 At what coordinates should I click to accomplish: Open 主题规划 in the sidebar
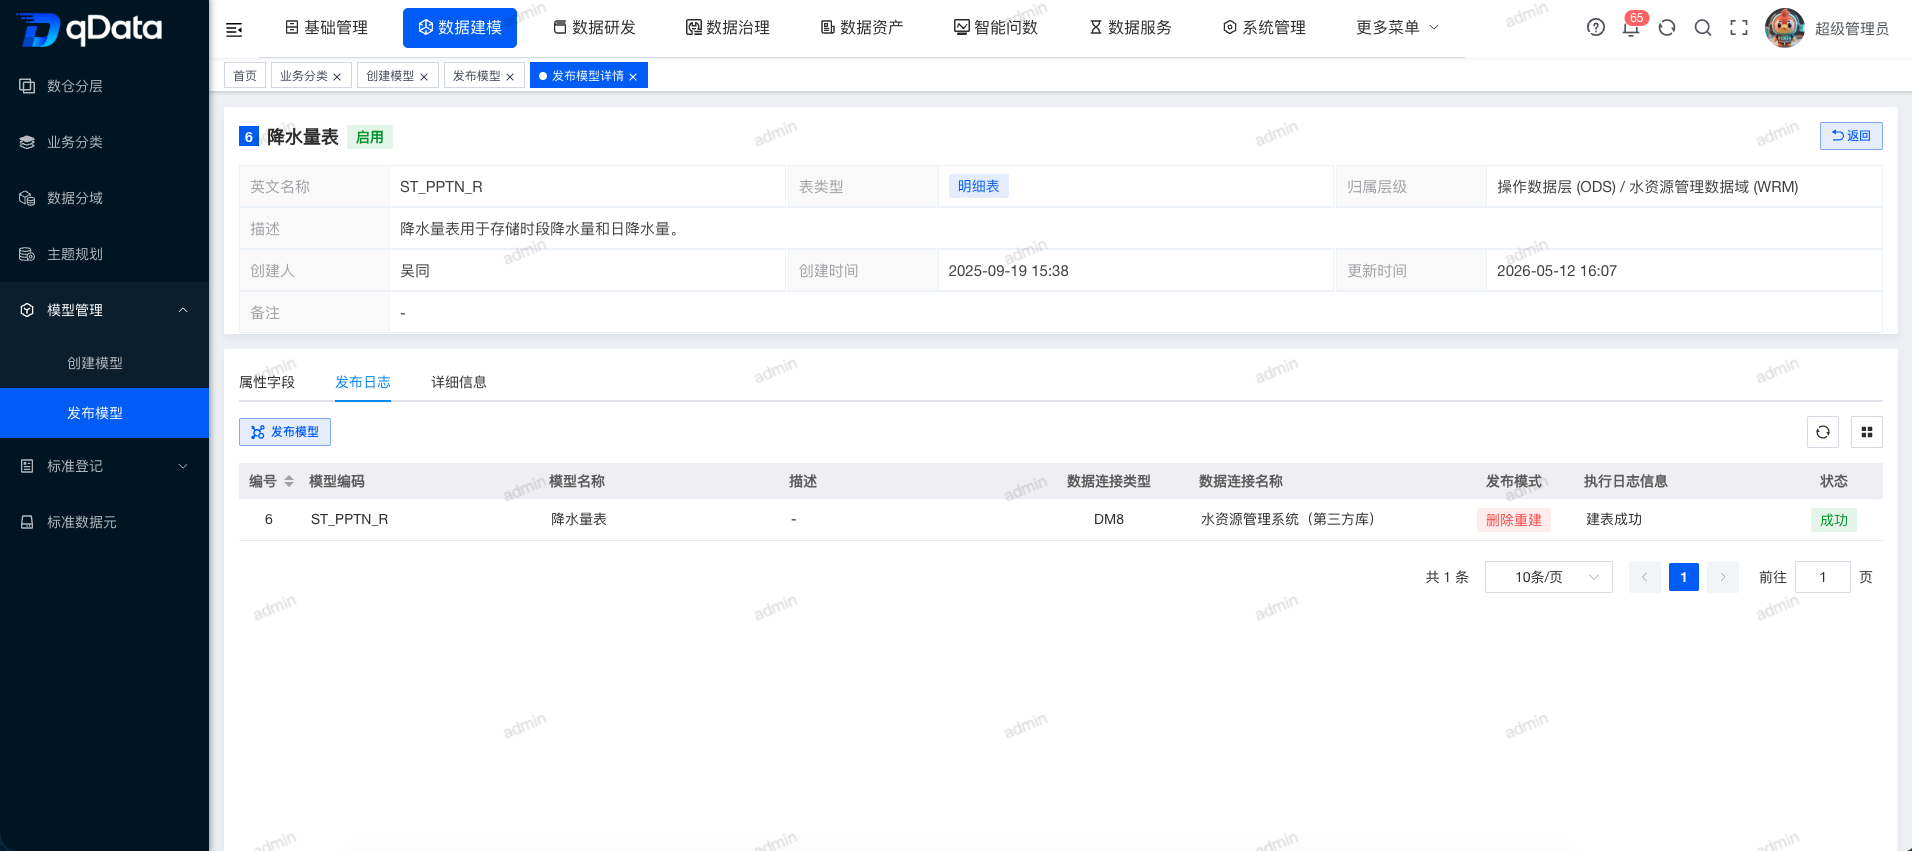pos(104,254)
